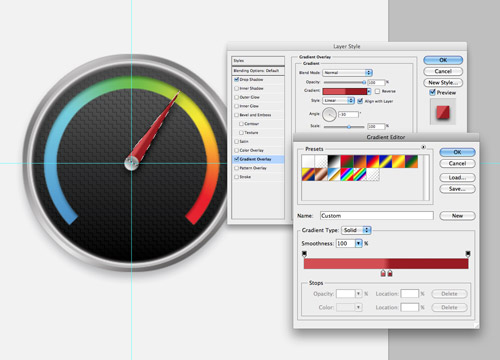The image size is (500, 360).
Task: Enable the Stroke effect checkbox
Action: point(236,177)
